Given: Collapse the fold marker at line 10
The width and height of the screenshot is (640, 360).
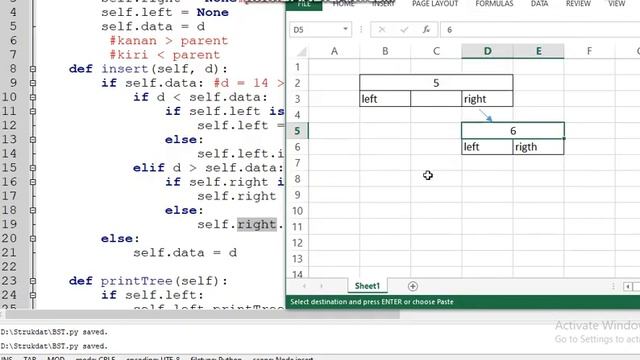Looking at the screenshot, I should (33, 97).
